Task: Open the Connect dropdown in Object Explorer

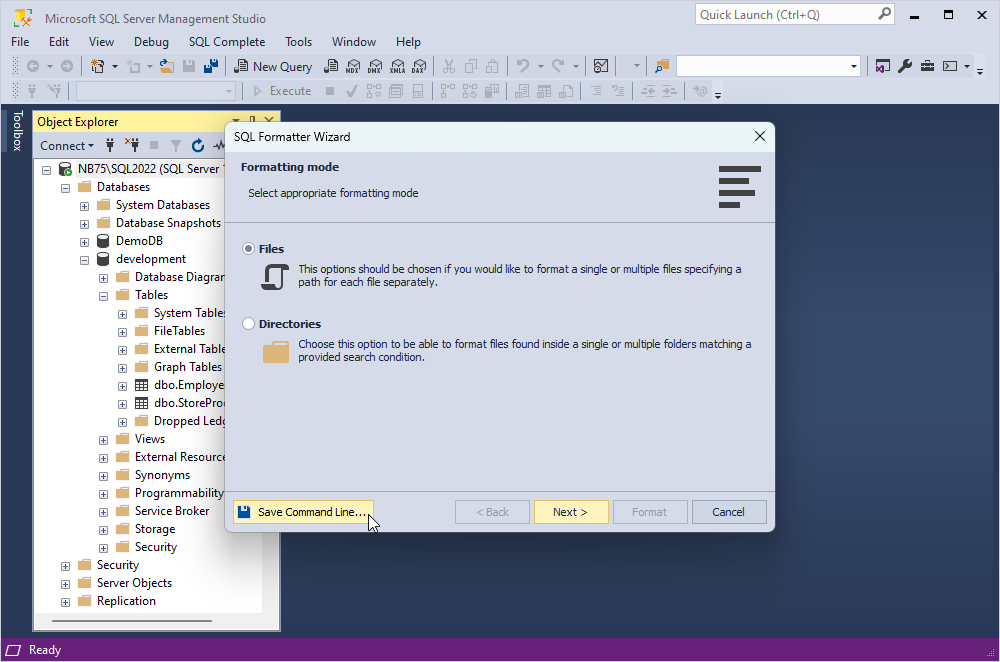Action: coord(66,145)
